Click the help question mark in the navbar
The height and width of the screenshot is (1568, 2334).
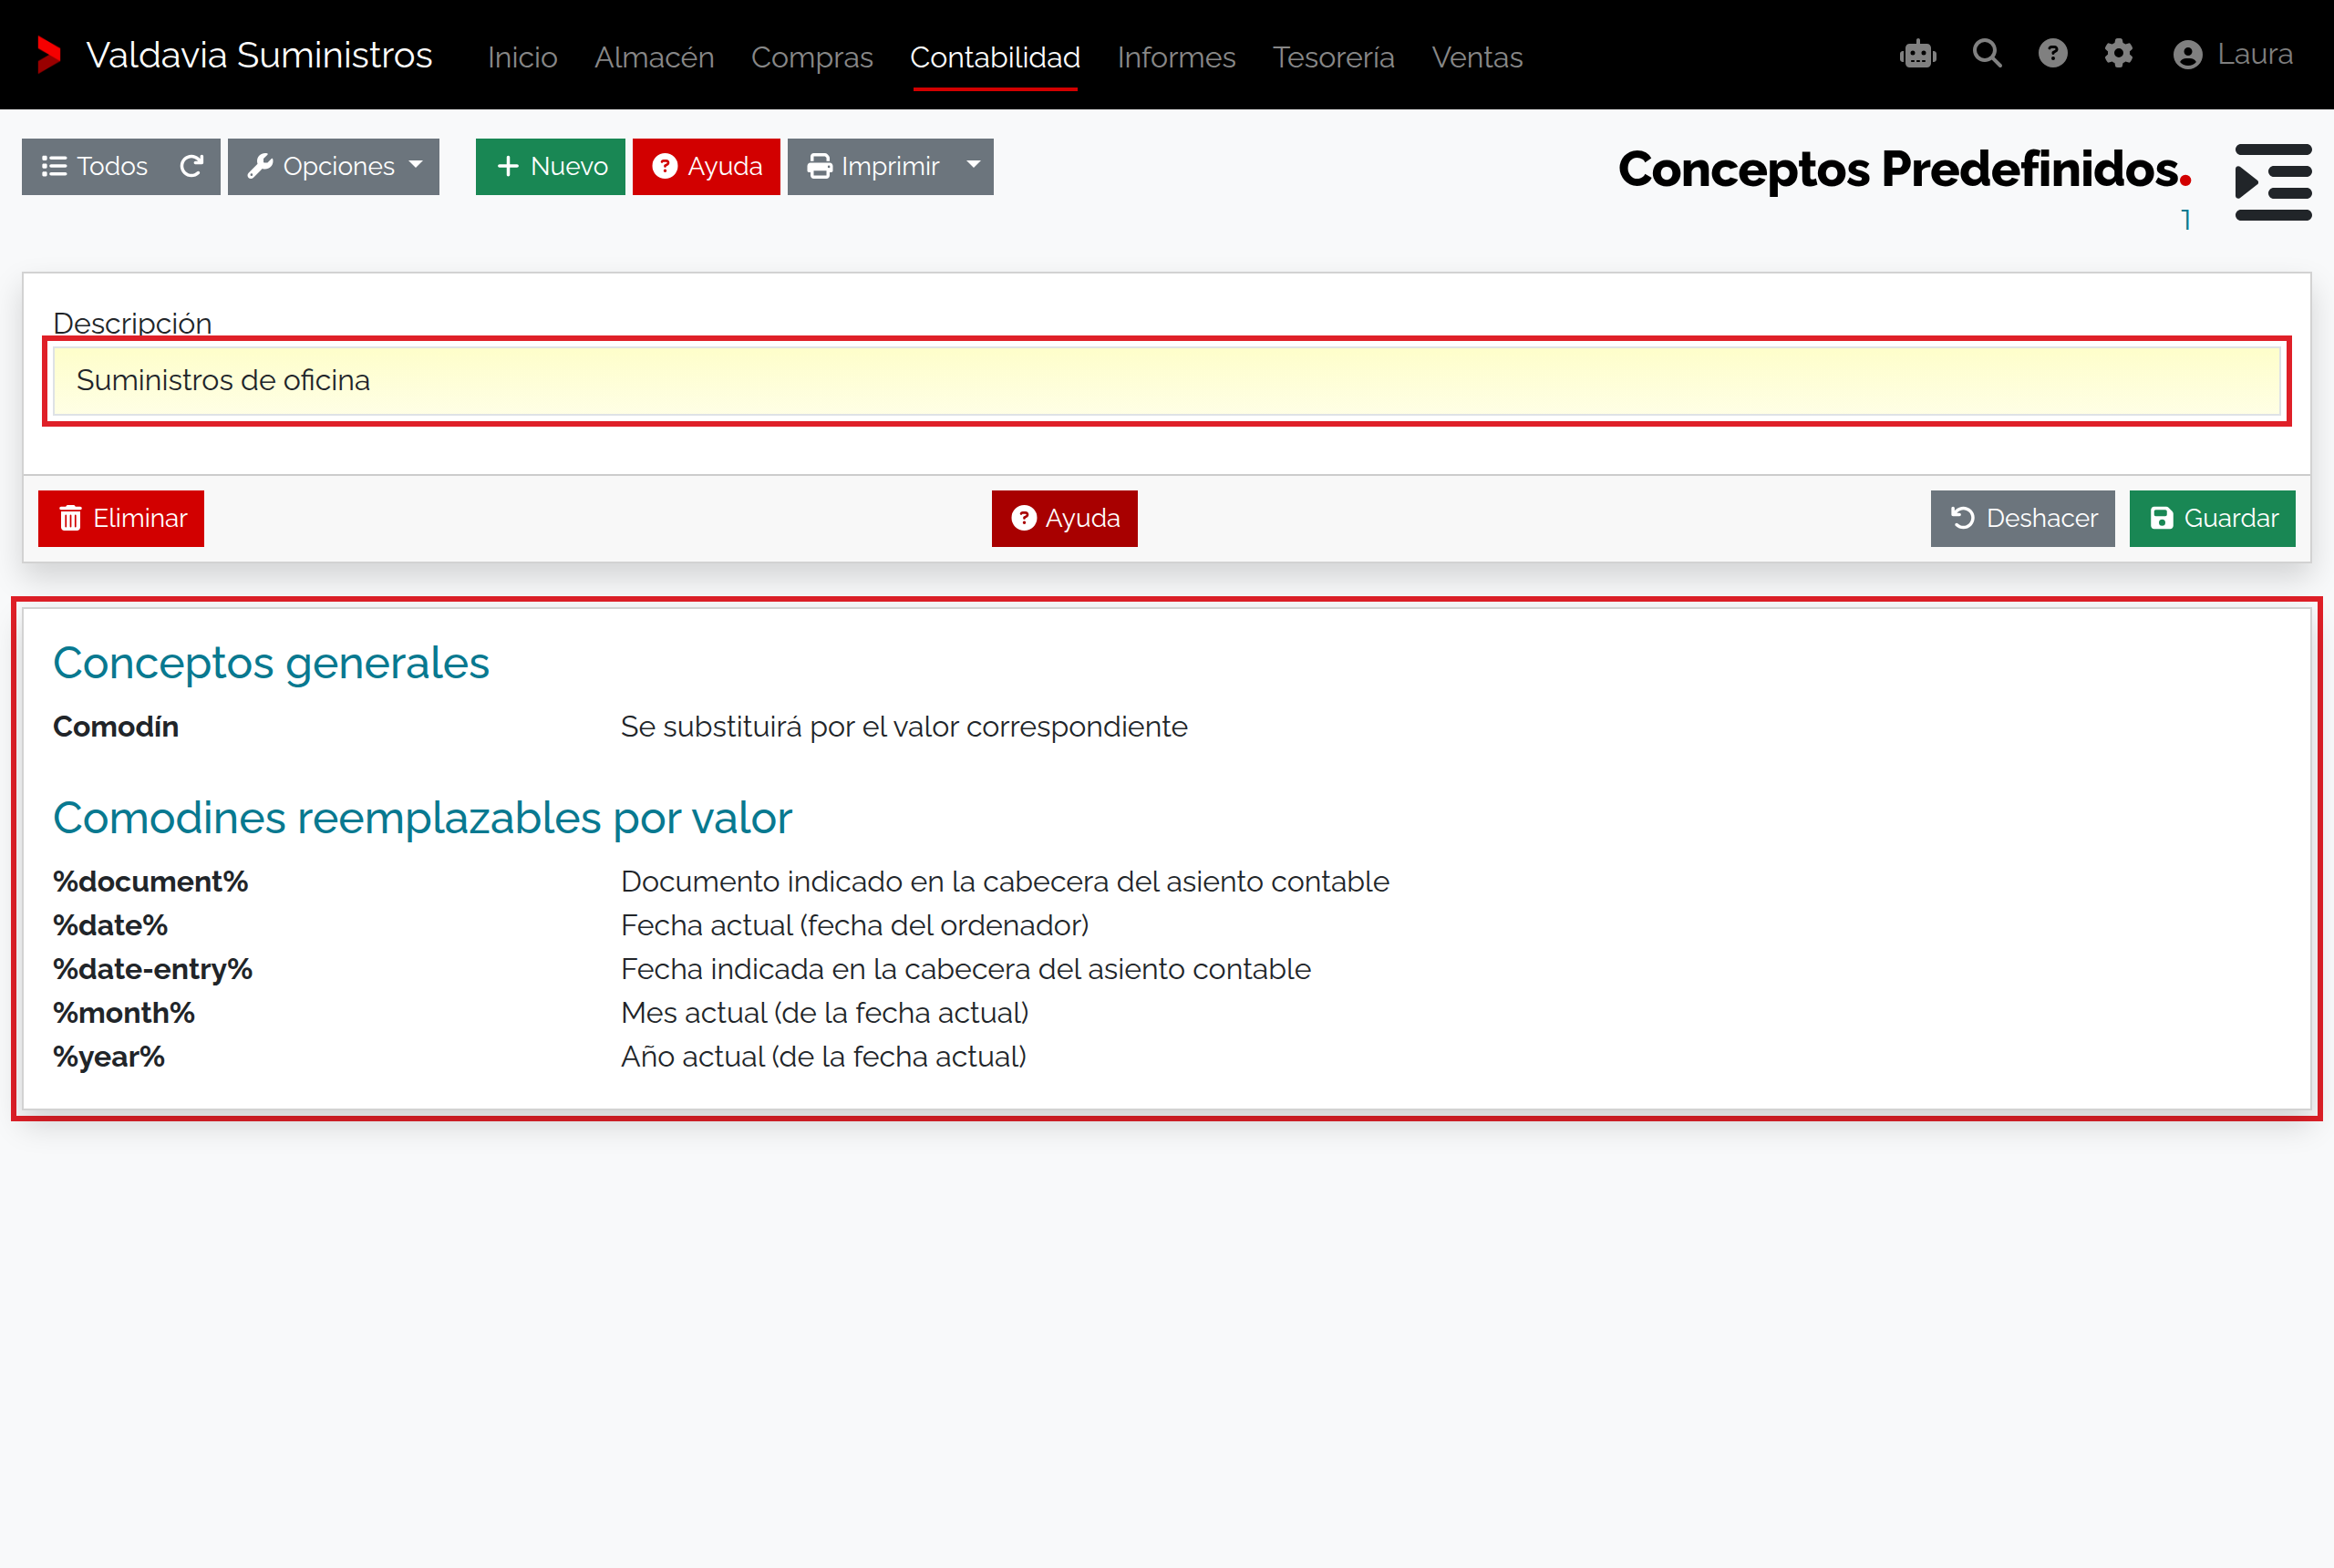[x=2052, y=53]
